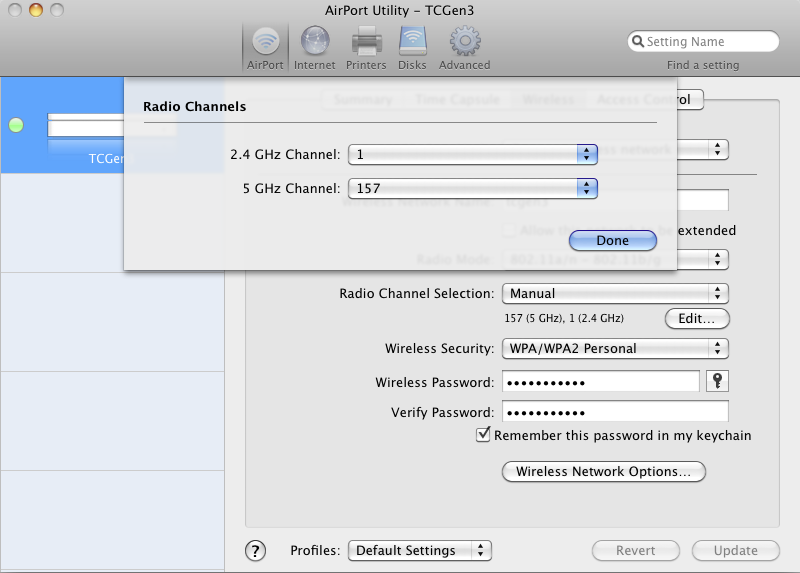The width and height of the screenshot is (800, 573).
Task: Focus the Setting Name search field
Action: 704,41
